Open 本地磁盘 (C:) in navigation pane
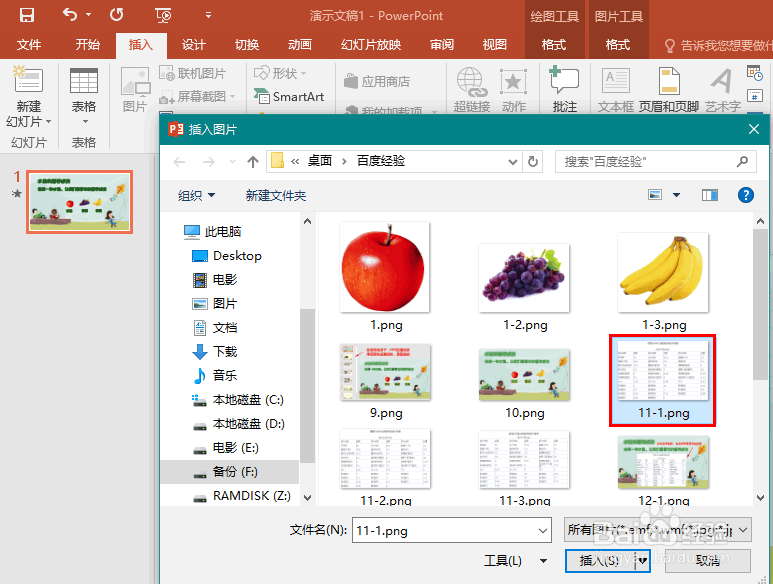Viewport: 773px width, 584px height. tap(237, 400)
